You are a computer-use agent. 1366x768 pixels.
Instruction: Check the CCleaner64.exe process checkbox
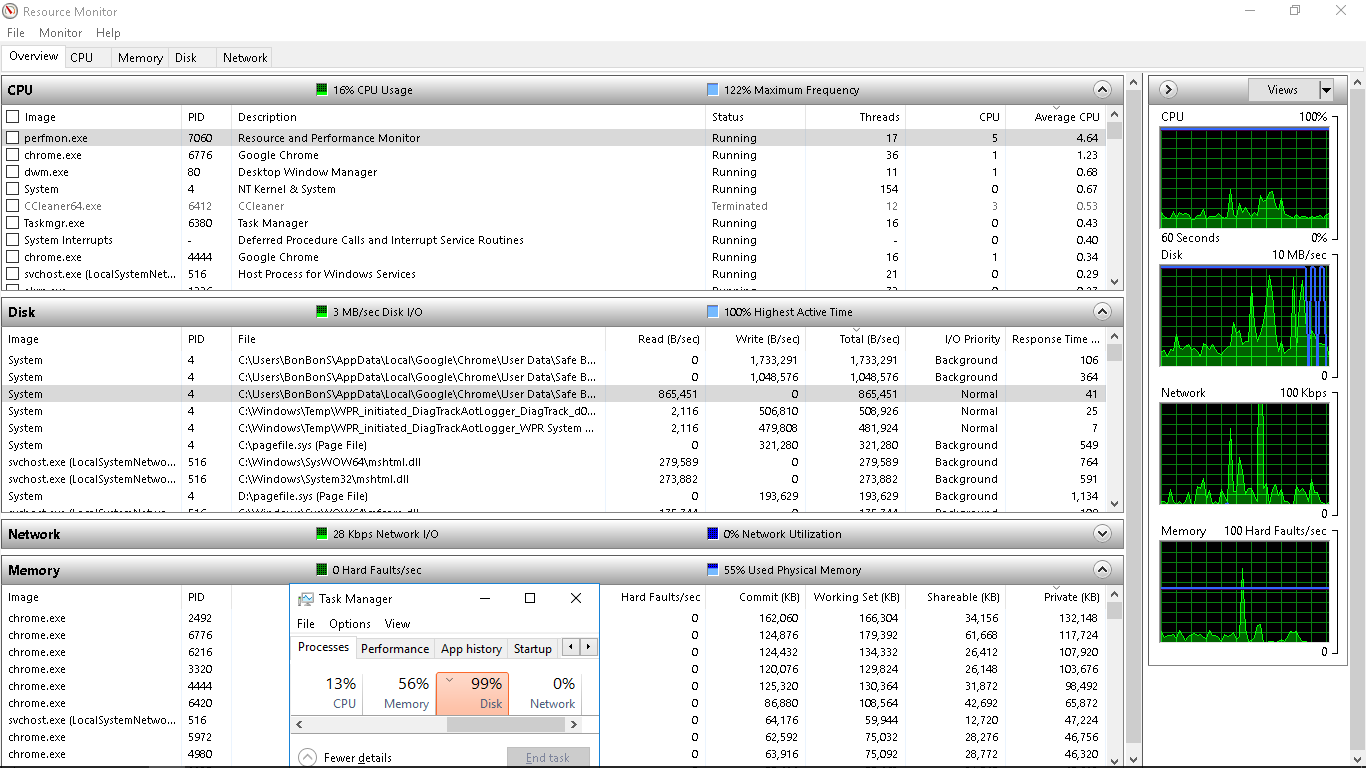[x=13, y=206]
